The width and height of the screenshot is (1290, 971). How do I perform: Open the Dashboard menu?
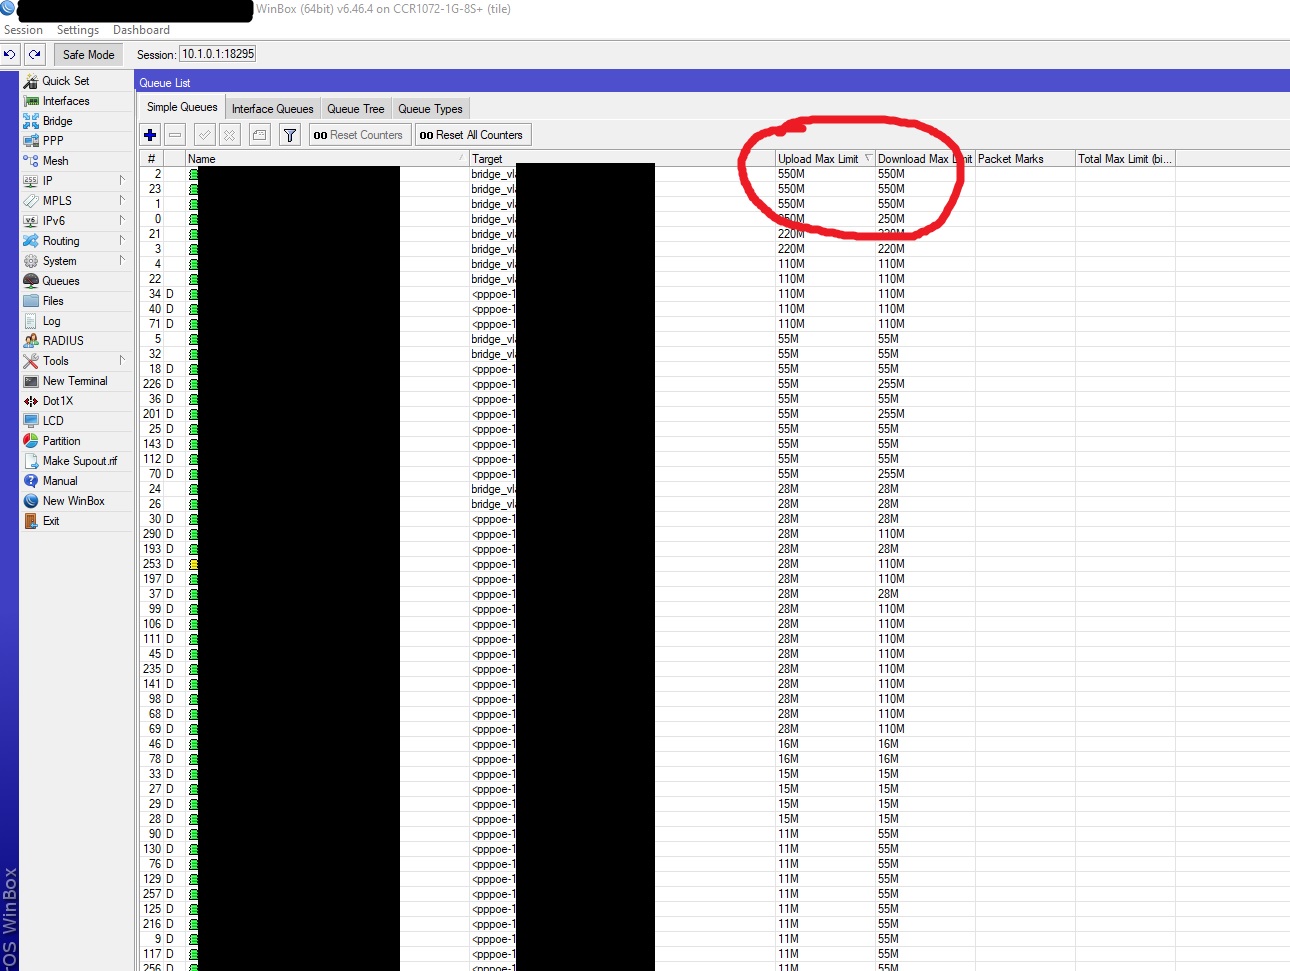[141, 30]
